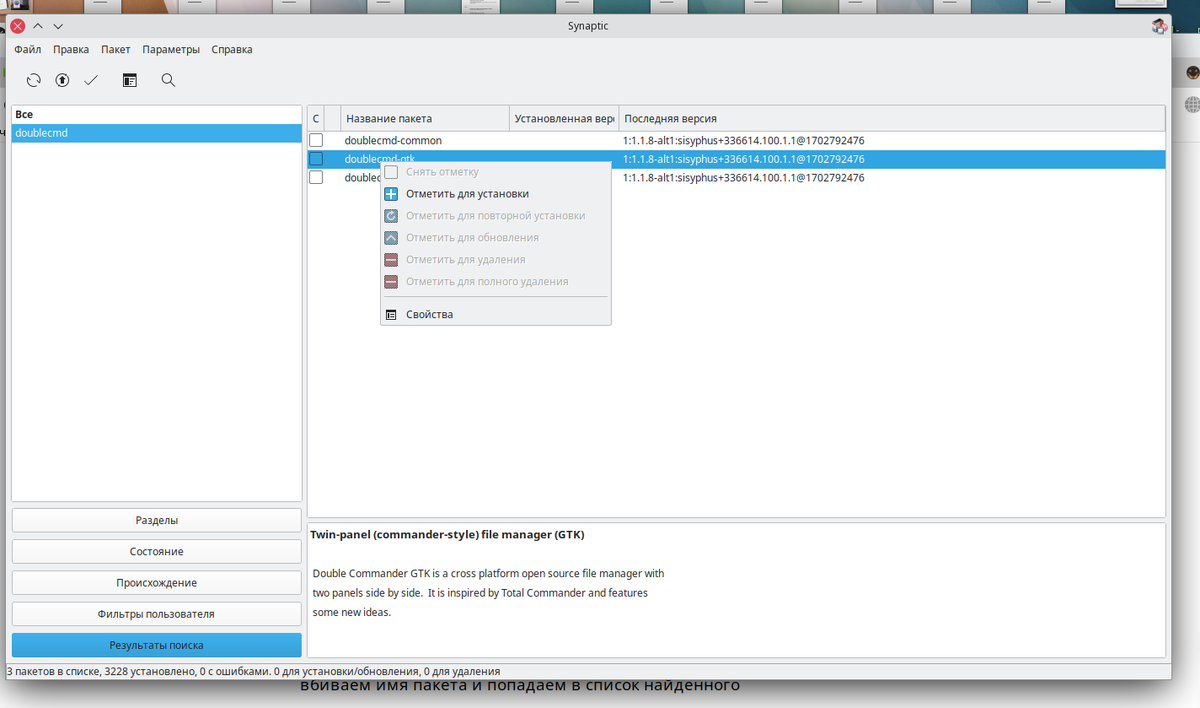Choose Отметить для установки in the context menu

point(496,194)
